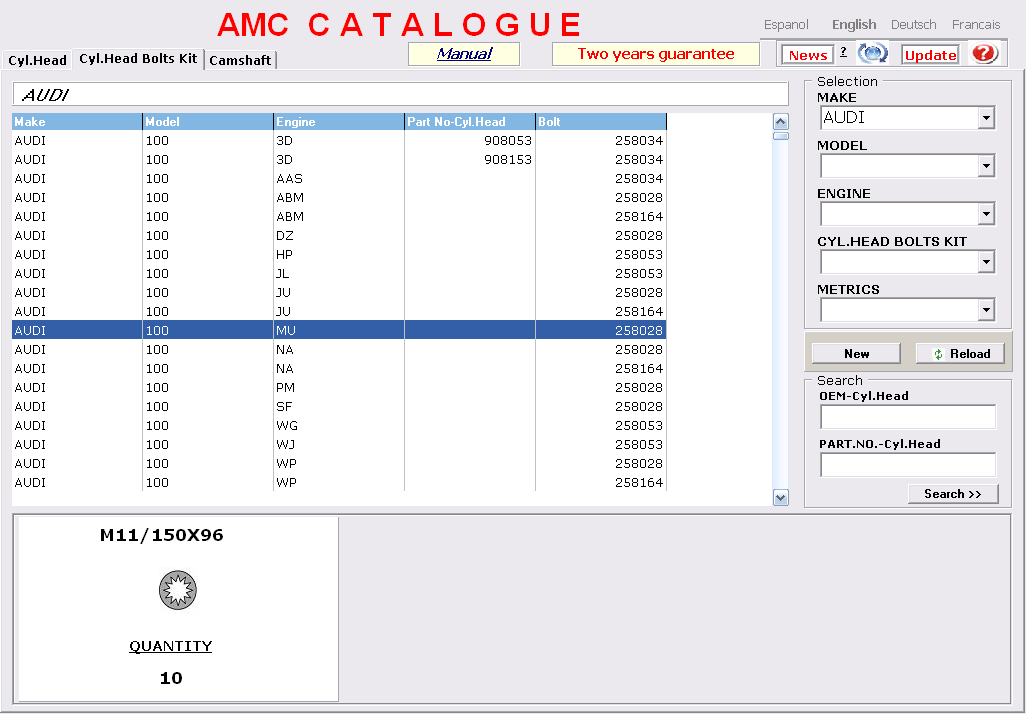Open help via the red question mark icon

(x=983, y=54)
